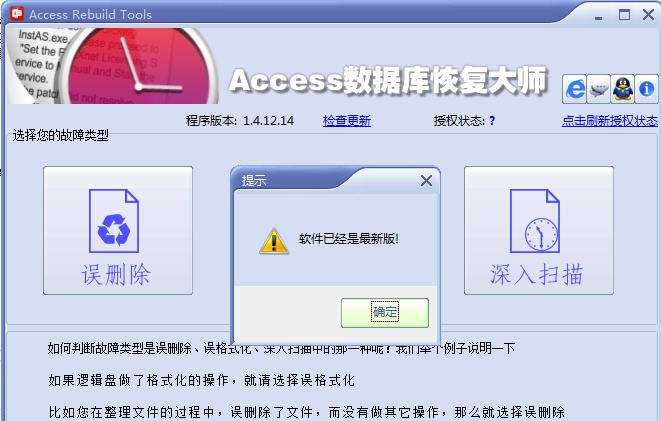Close the main Access Rebuild Tools window

pyautogui.click(x=648, y=14)
